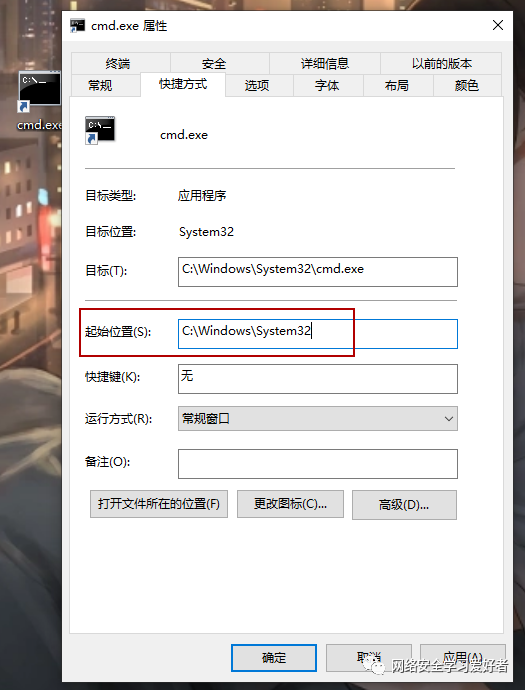Click the 打开文件所在的位置 button
Screen dimensions: 525x690
(x=159, y=504)
